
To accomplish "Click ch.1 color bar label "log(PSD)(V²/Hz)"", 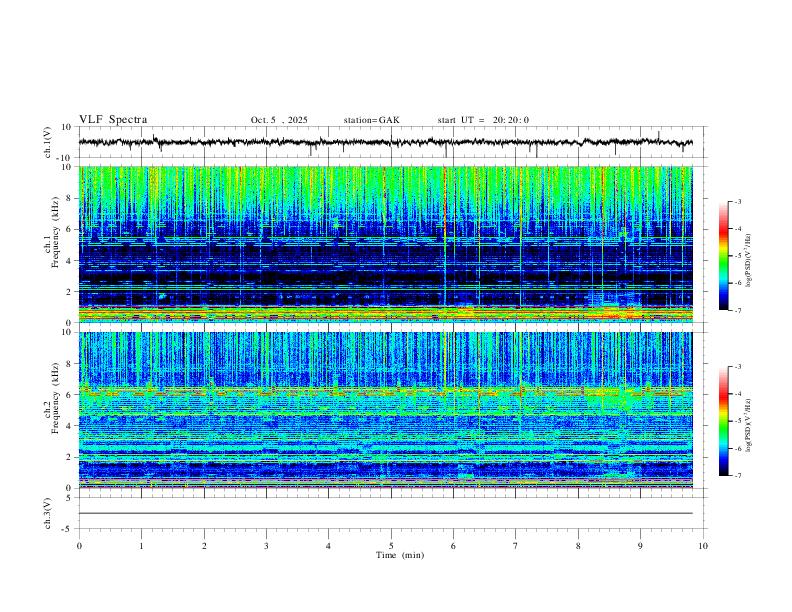I will [x=749, y=261].
